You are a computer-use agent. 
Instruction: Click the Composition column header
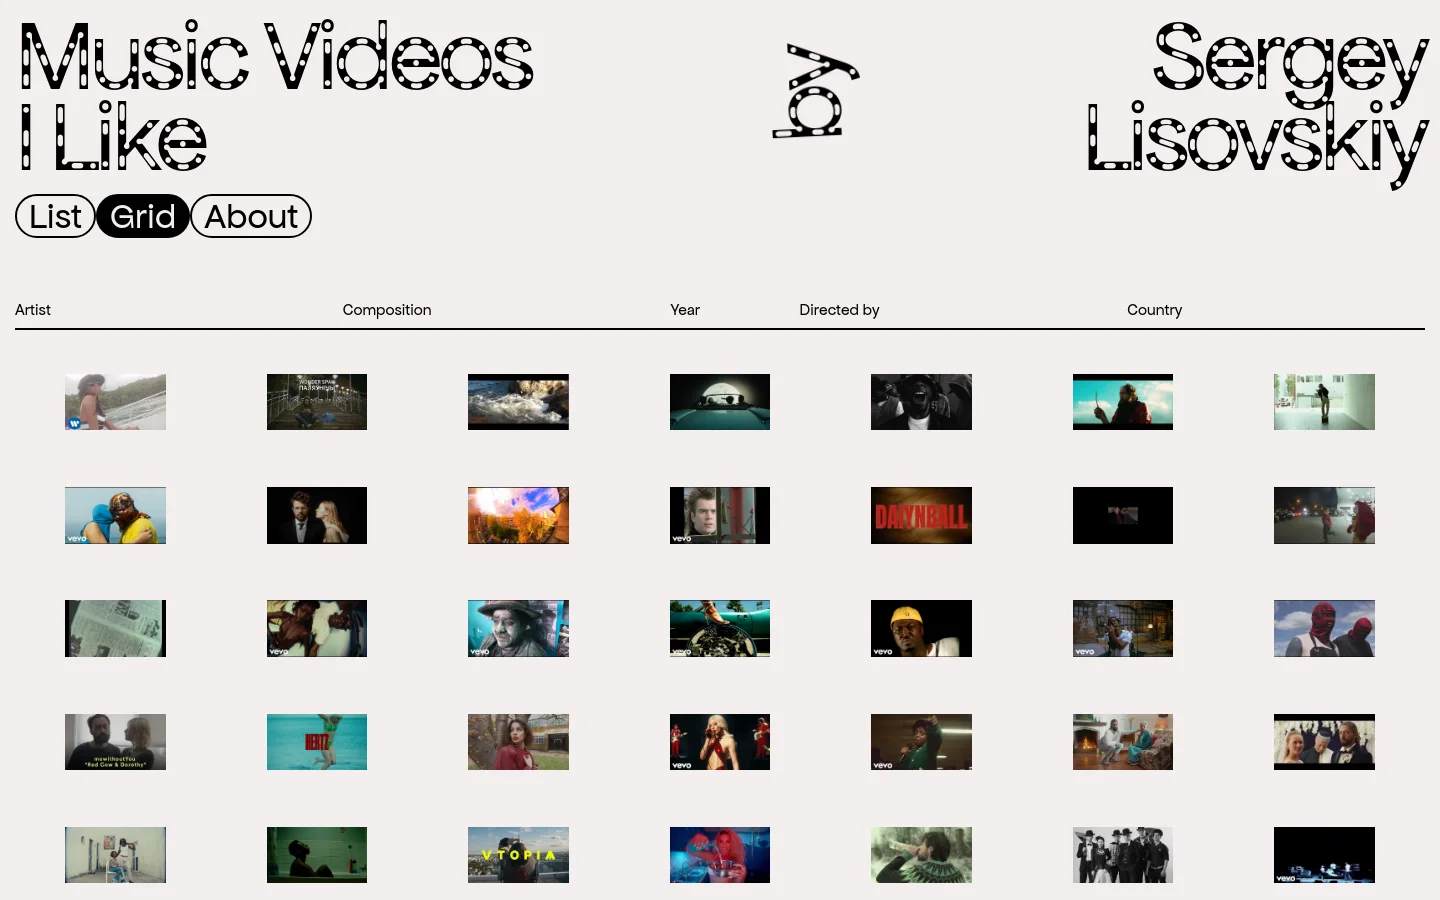pyautogui.click(x=387, y=310)
